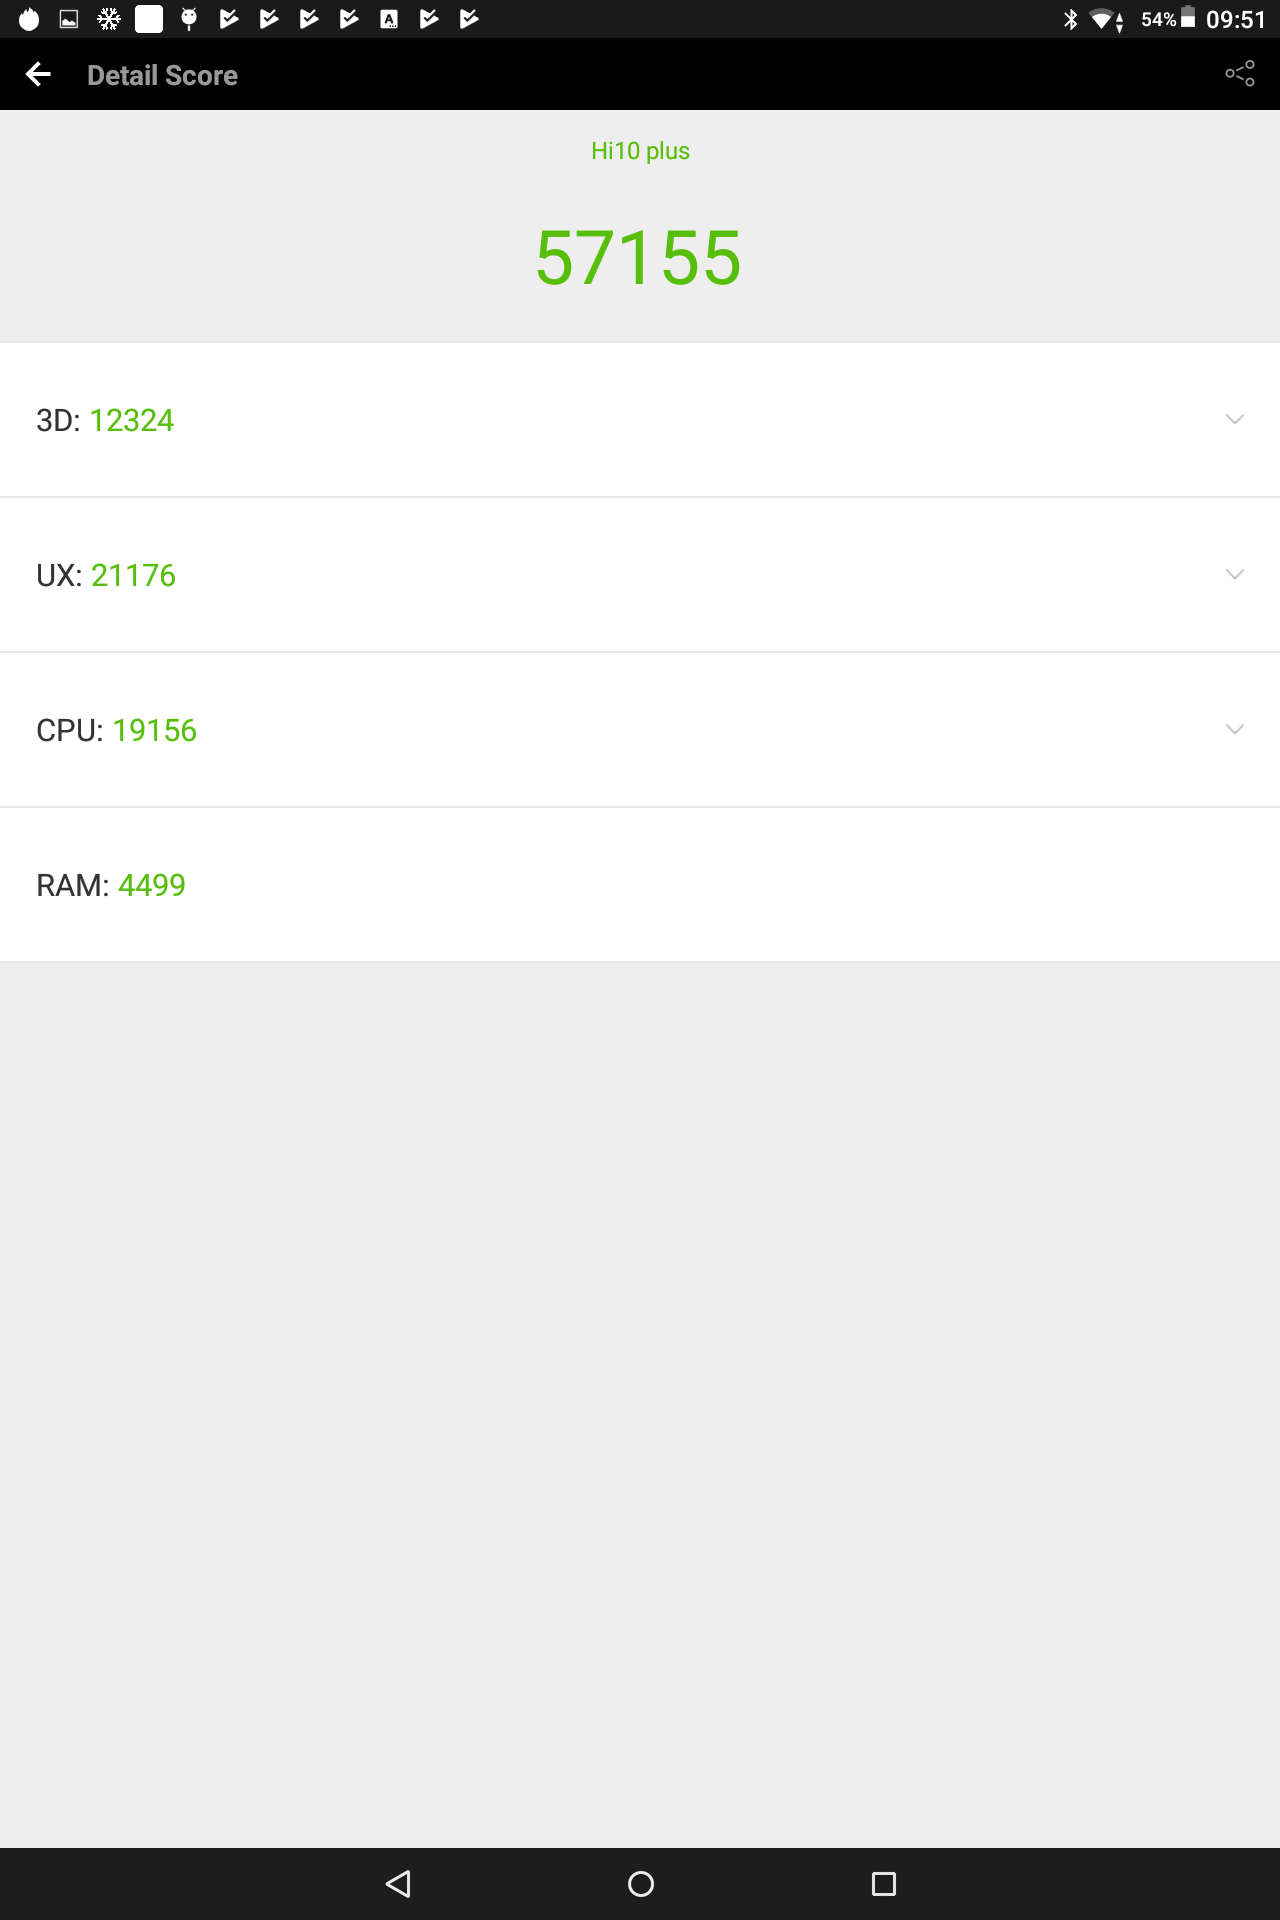Expand the CPU score chevron
This screenshot has width=1280, height=1920.
(1235, 730)
